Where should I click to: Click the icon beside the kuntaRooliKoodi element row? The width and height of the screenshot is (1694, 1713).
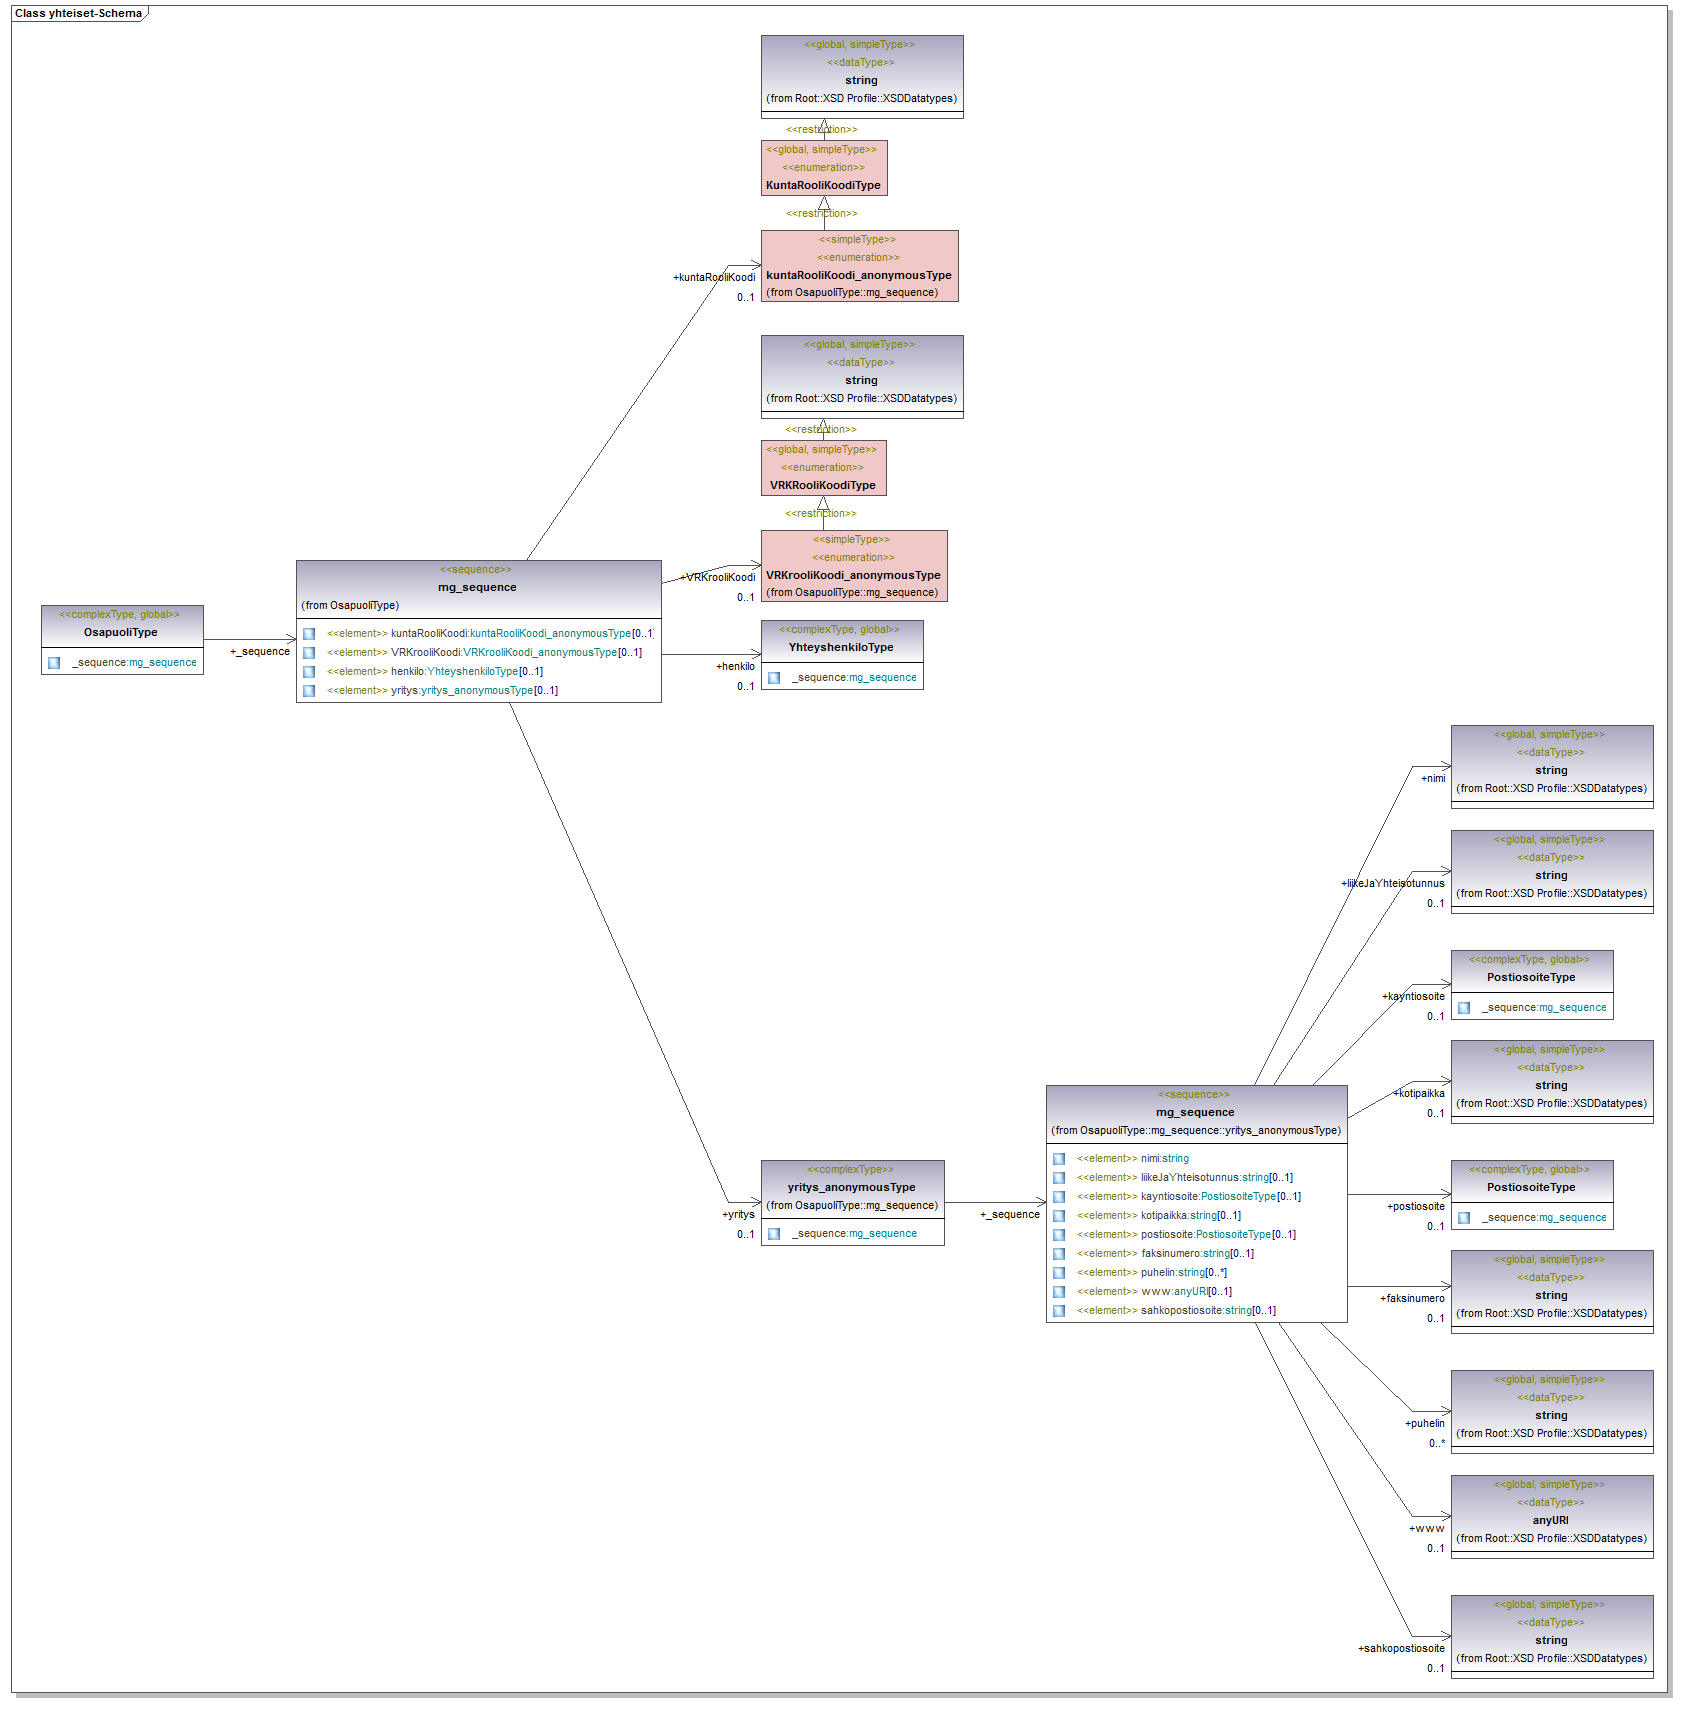[x=309, y=634]
